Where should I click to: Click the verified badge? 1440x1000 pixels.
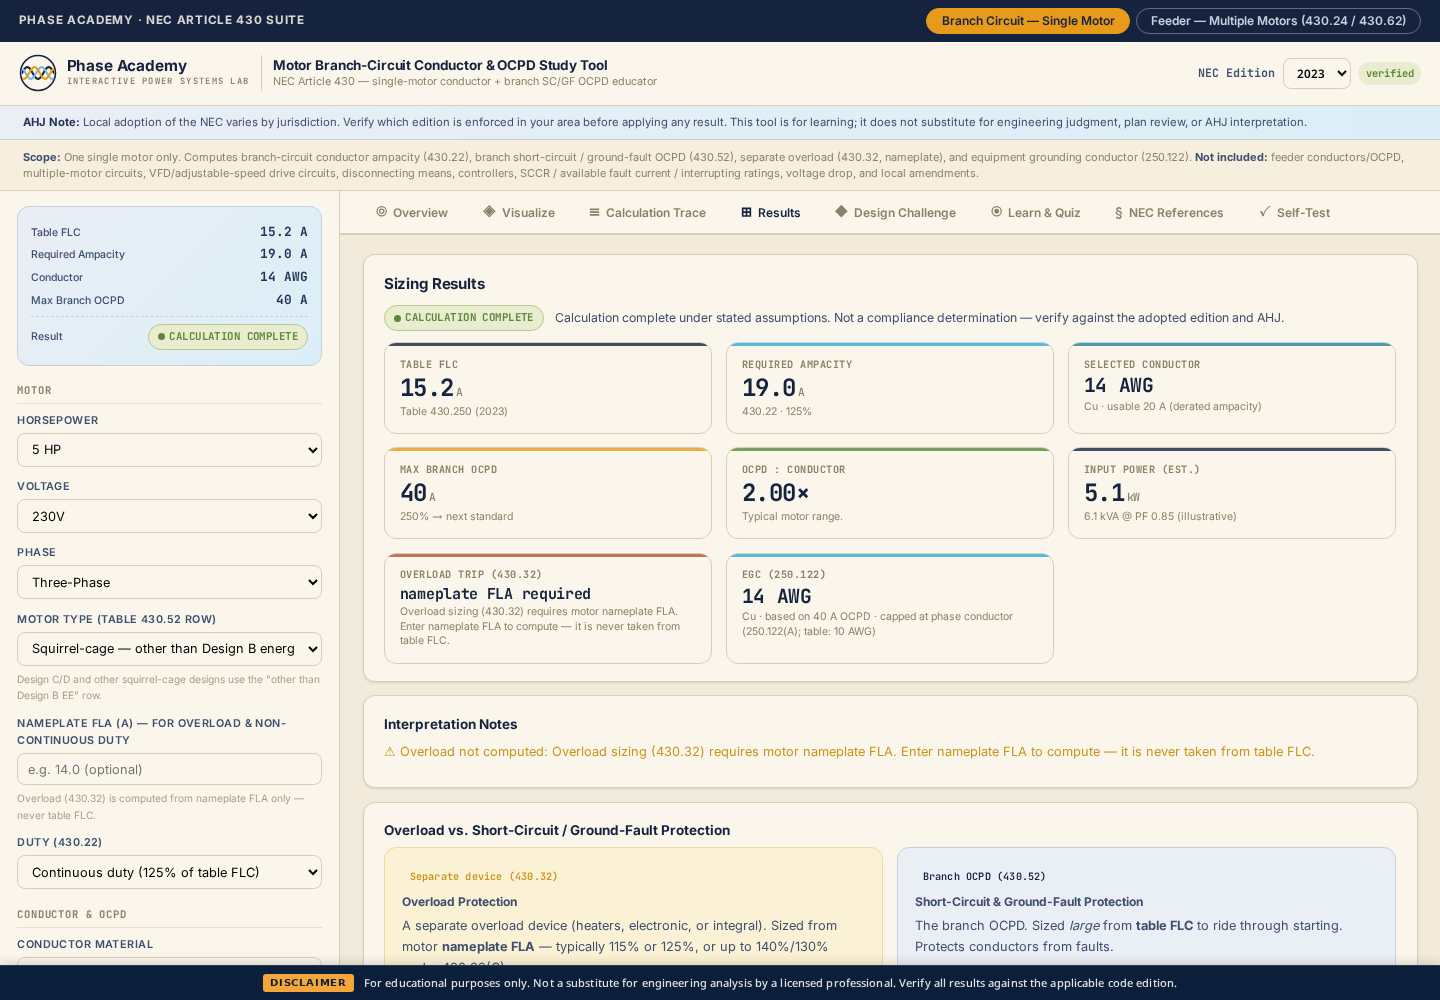1389,73
